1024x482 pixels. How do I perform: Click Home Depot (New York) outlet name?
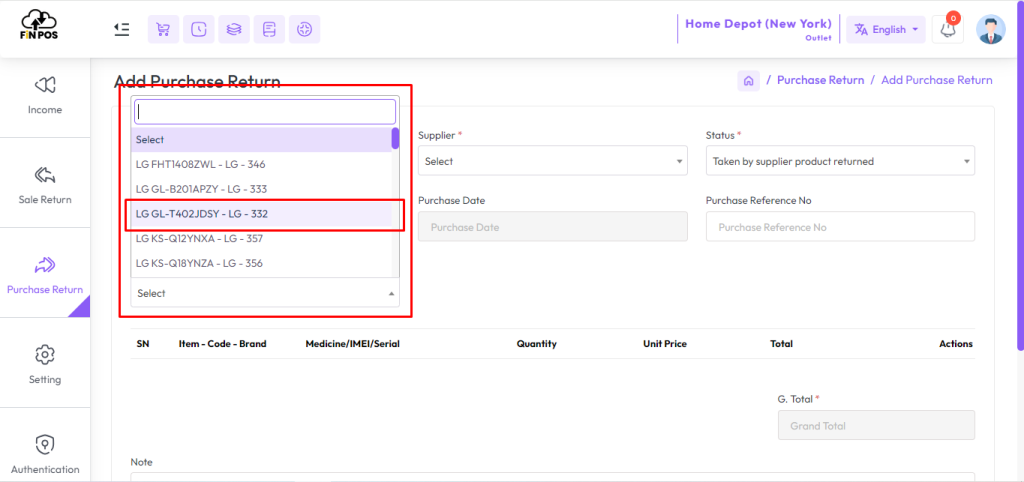tap(758, 24)
